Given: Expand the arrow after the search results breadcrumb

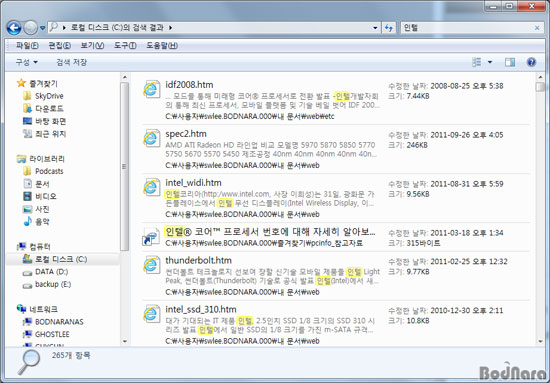Looking at the screenshot, I should pyautogui.click(x=170, y=28).
